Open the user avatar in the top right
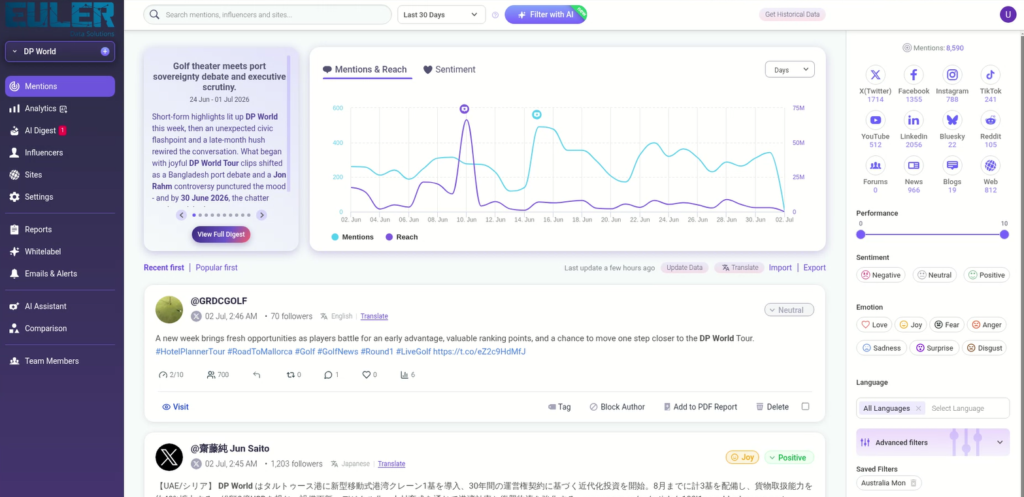Image resolution: width=1024 pixels, height=497 pixels. (1008, 14)
